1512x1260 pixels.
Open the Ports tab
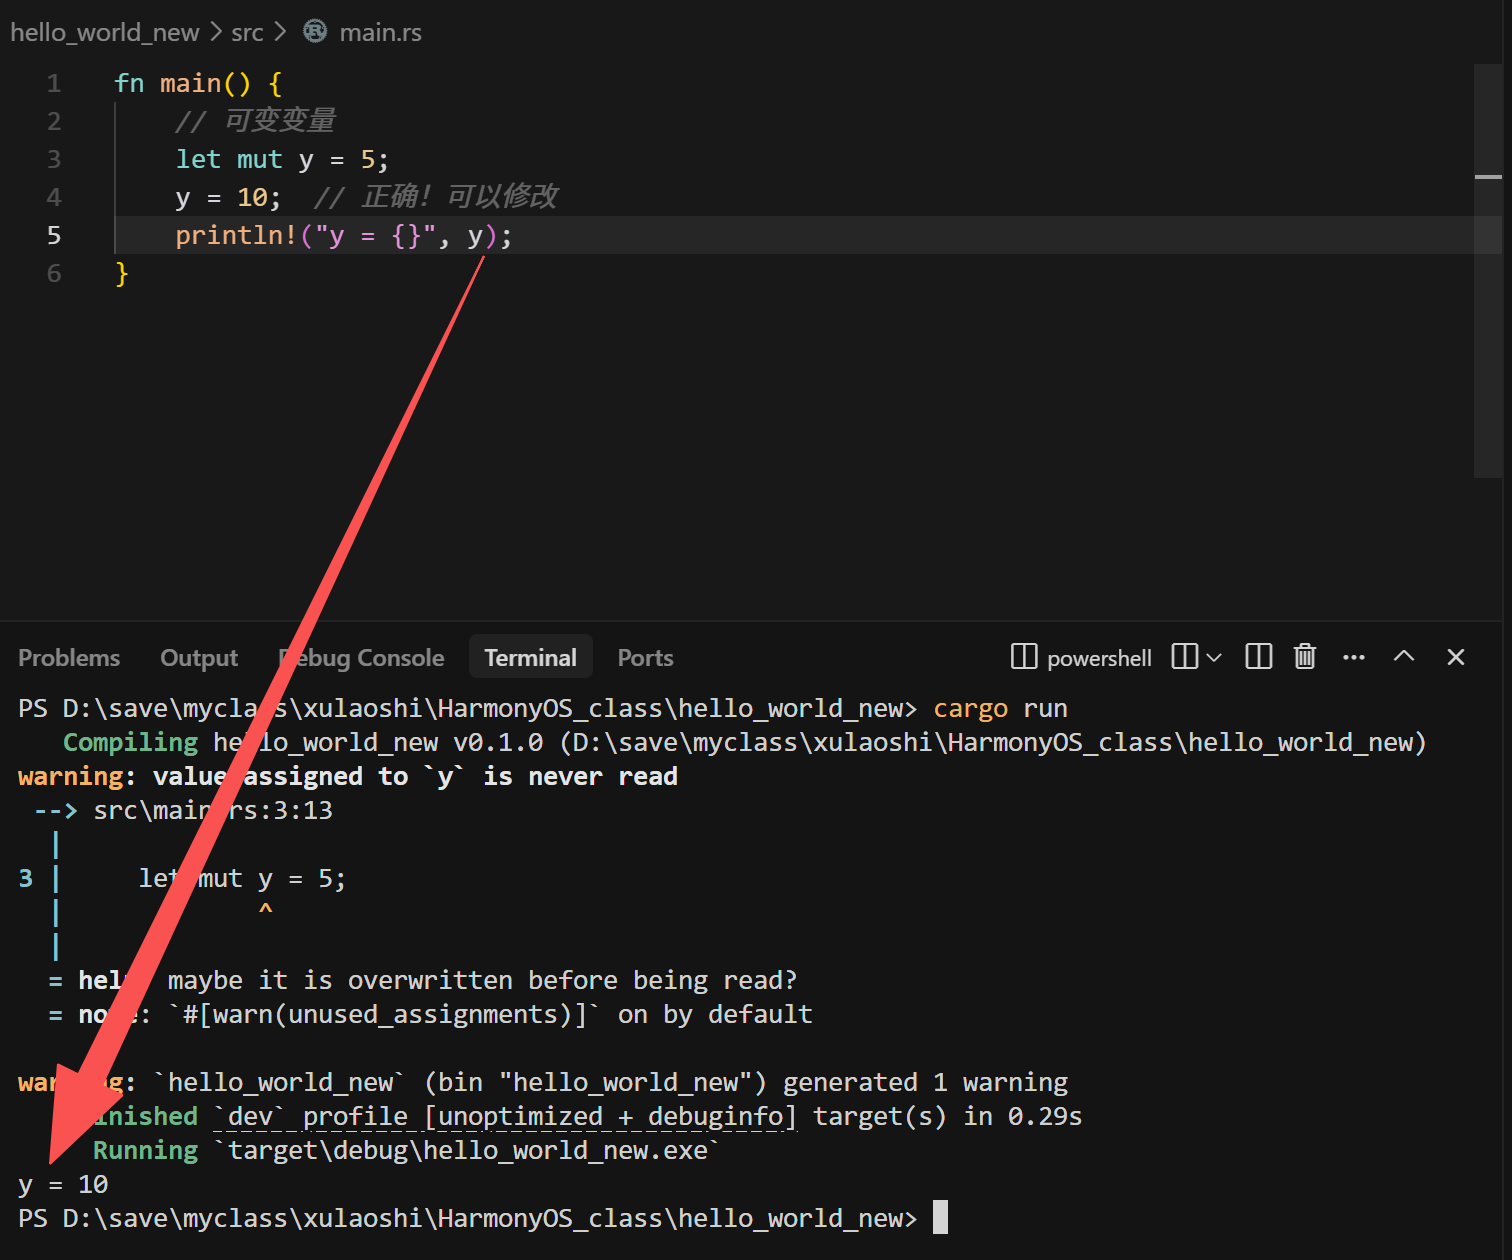[x=645, y=658]
